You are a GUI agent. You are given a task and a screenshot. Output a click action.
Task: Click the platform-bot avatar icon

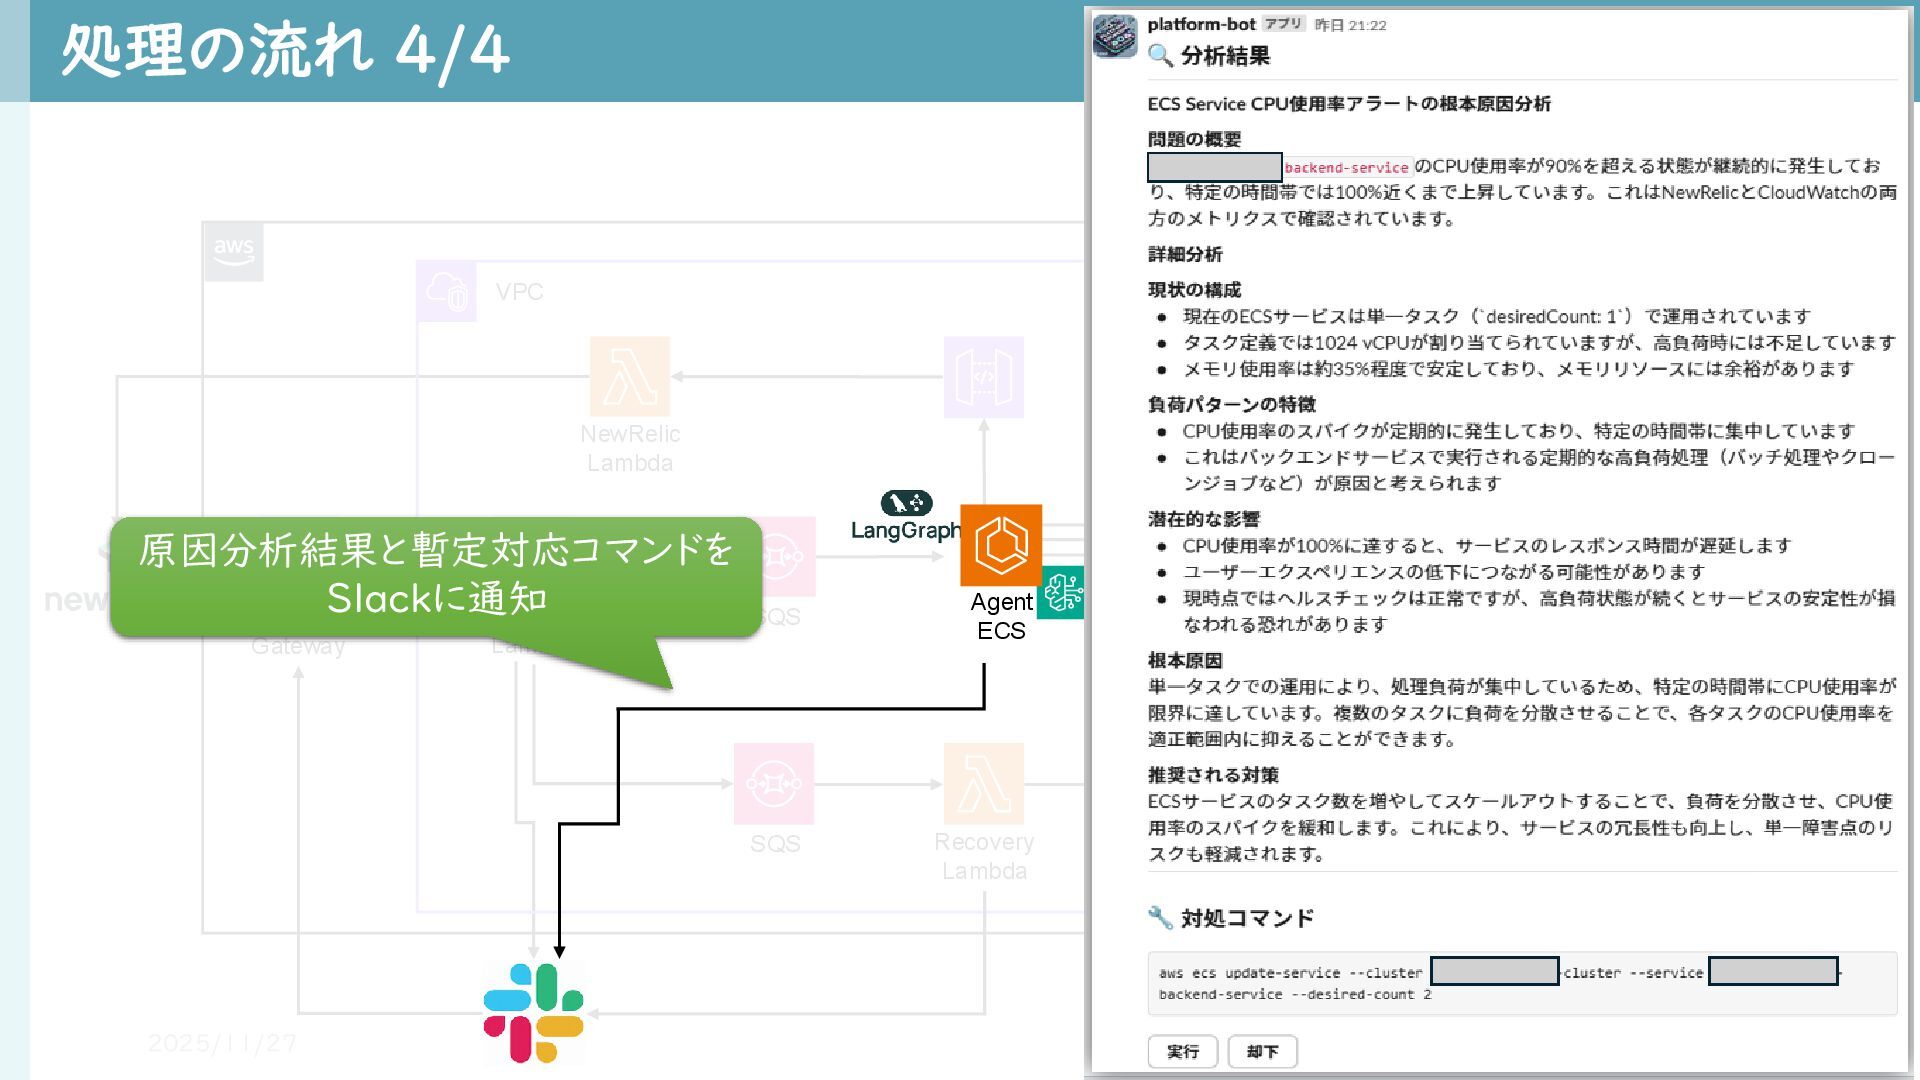1115,36
